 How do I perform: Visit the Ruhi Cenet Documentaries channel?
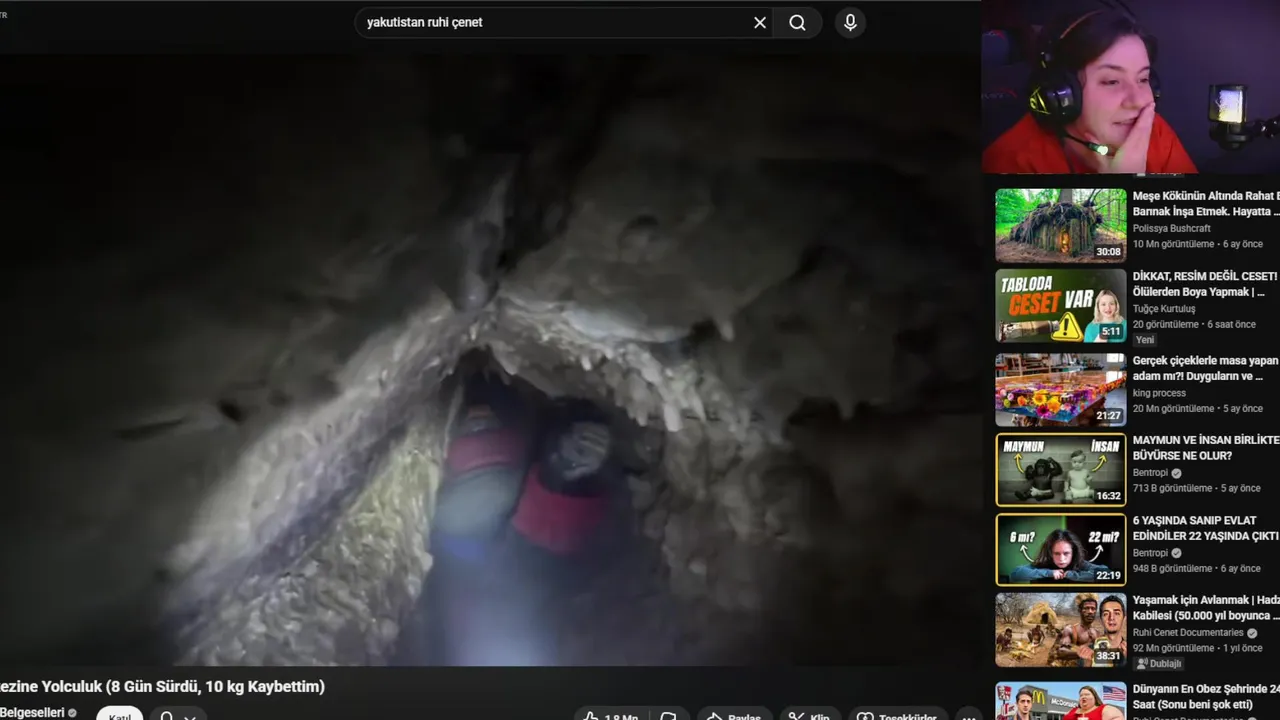[x=1188, y=633]
